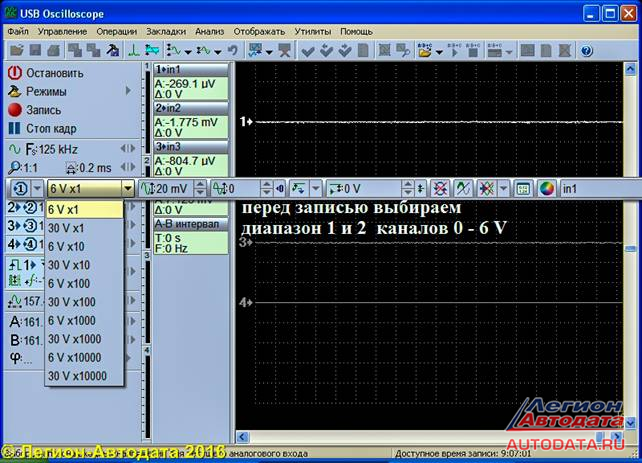Select range 6 V x10 from list

click(84, 246)
